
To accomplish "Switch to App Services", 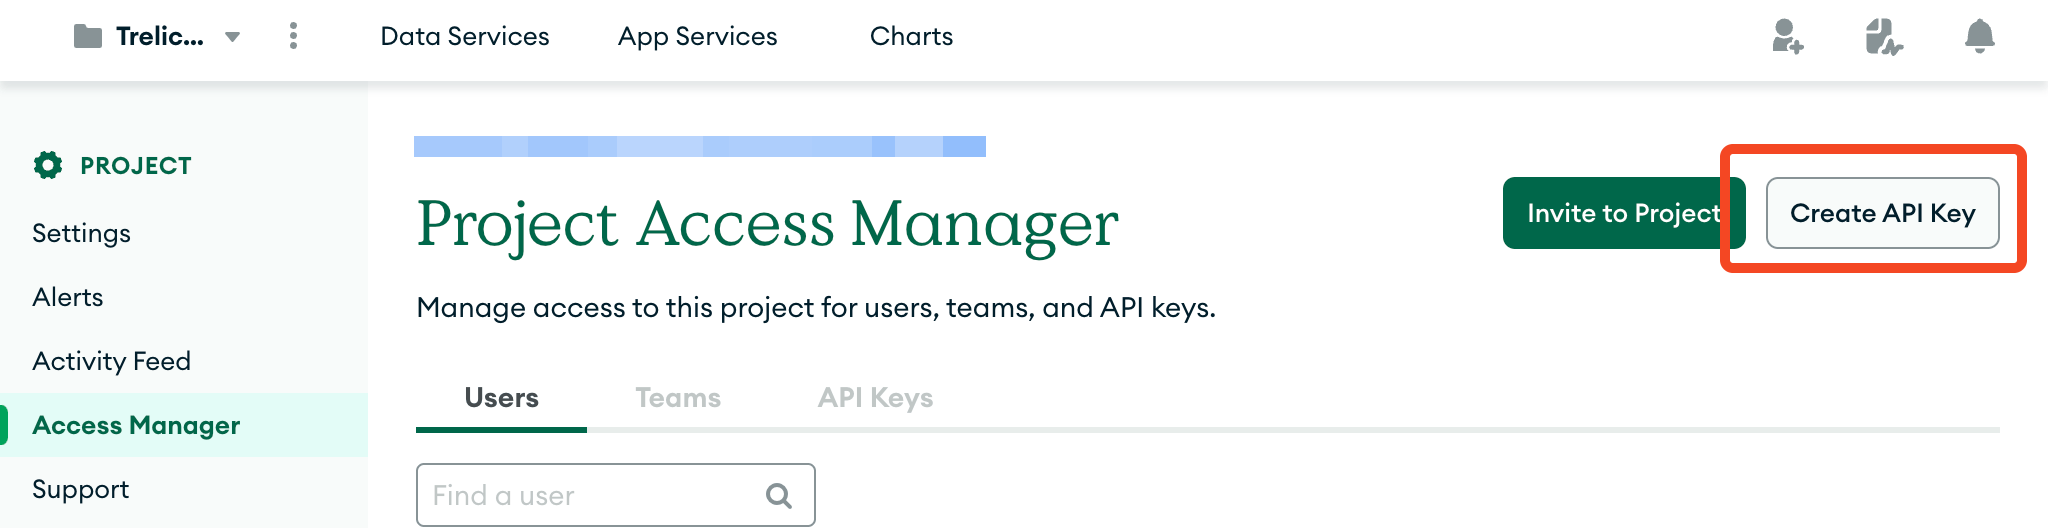I will coord(697,36).
